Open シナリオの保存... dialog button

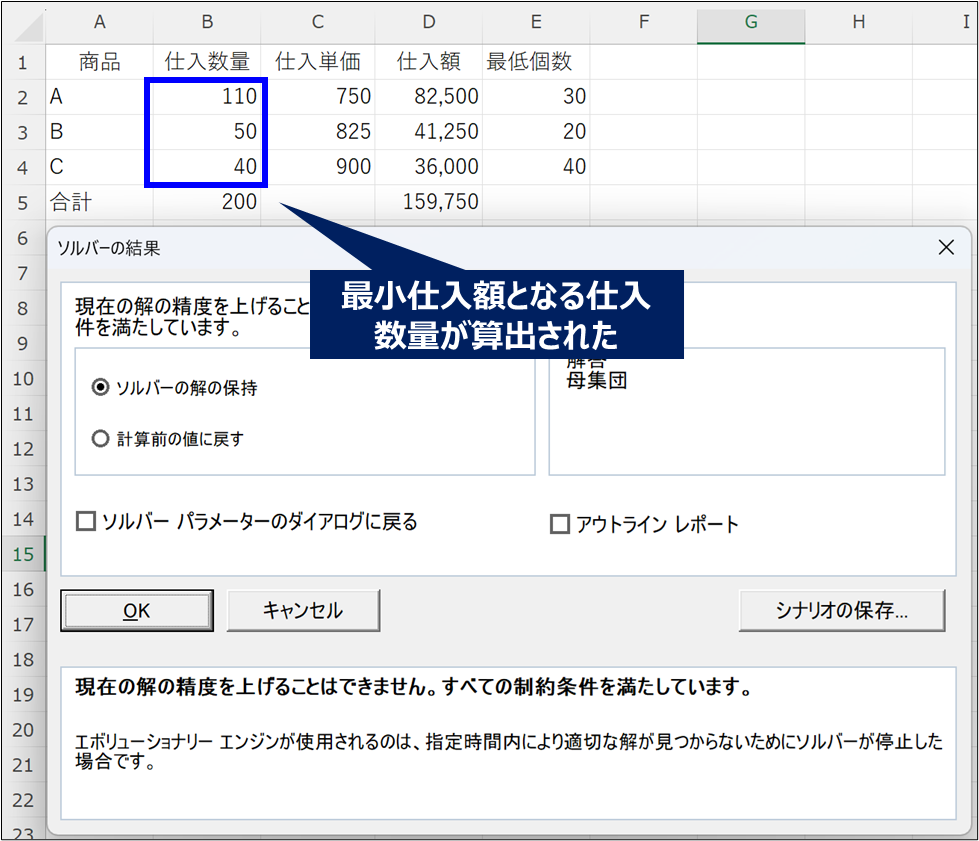(x=841, y=610)
